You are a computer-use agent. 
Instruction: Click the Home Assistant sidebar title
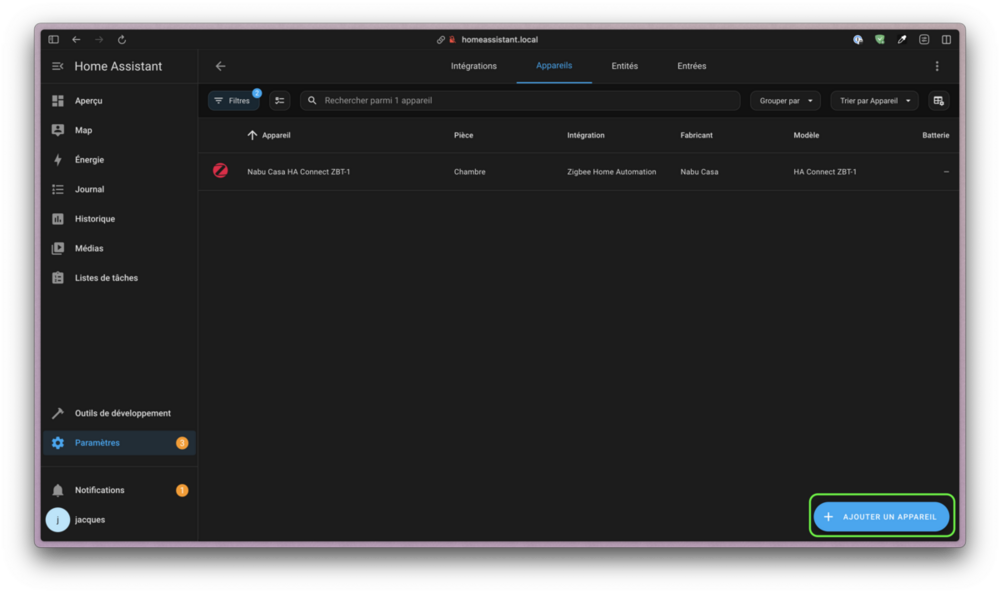pos(118,66)
